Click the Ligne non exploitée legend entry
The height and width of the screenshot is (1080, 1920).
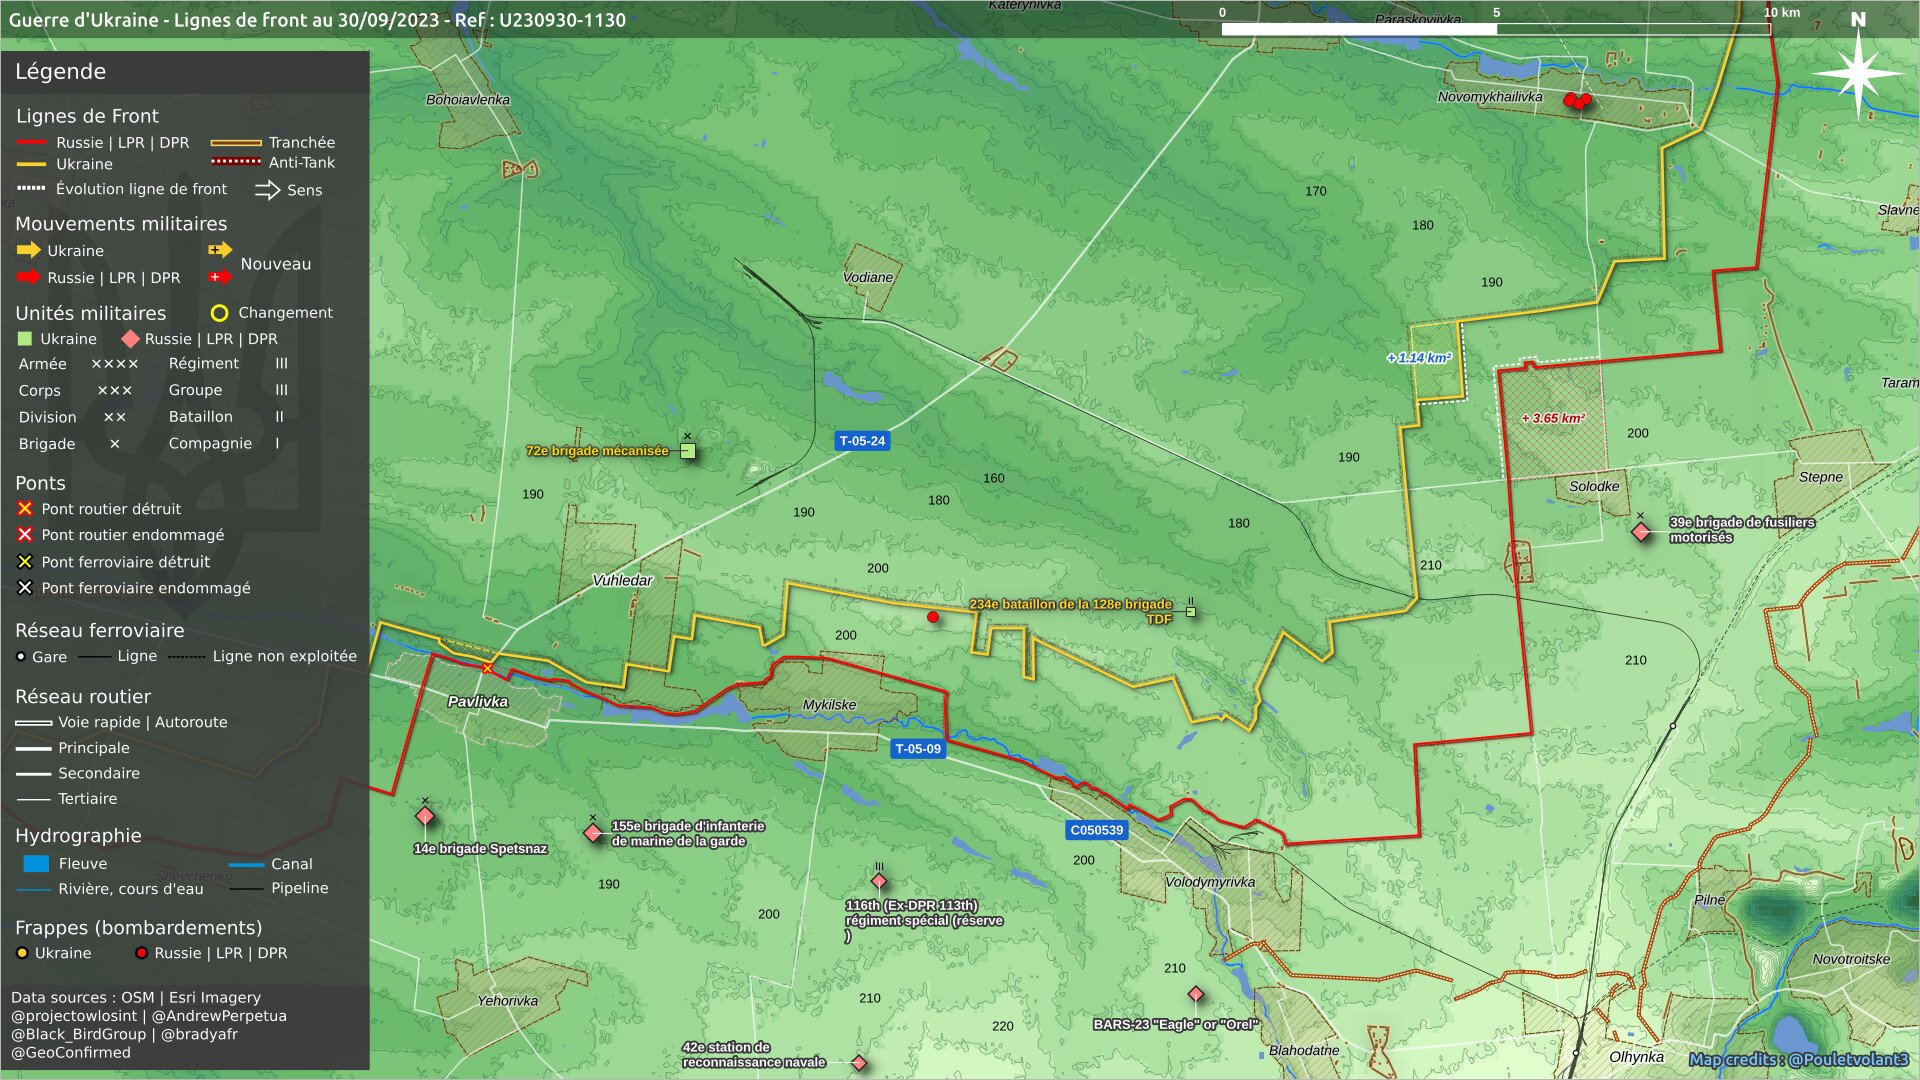262,656
